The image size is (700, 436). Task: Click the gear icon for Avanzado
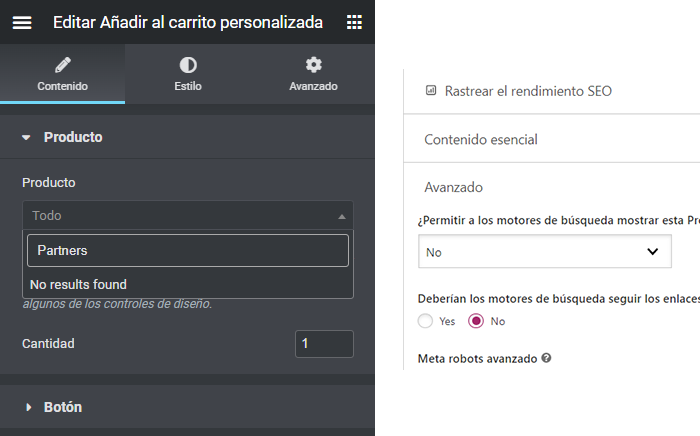[313, 65]
